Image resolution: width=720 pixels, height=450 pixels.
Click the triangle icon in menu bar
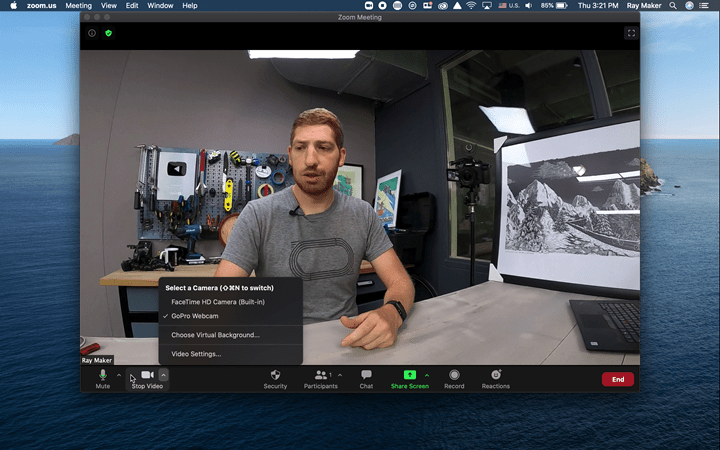(x=457, y=6)
